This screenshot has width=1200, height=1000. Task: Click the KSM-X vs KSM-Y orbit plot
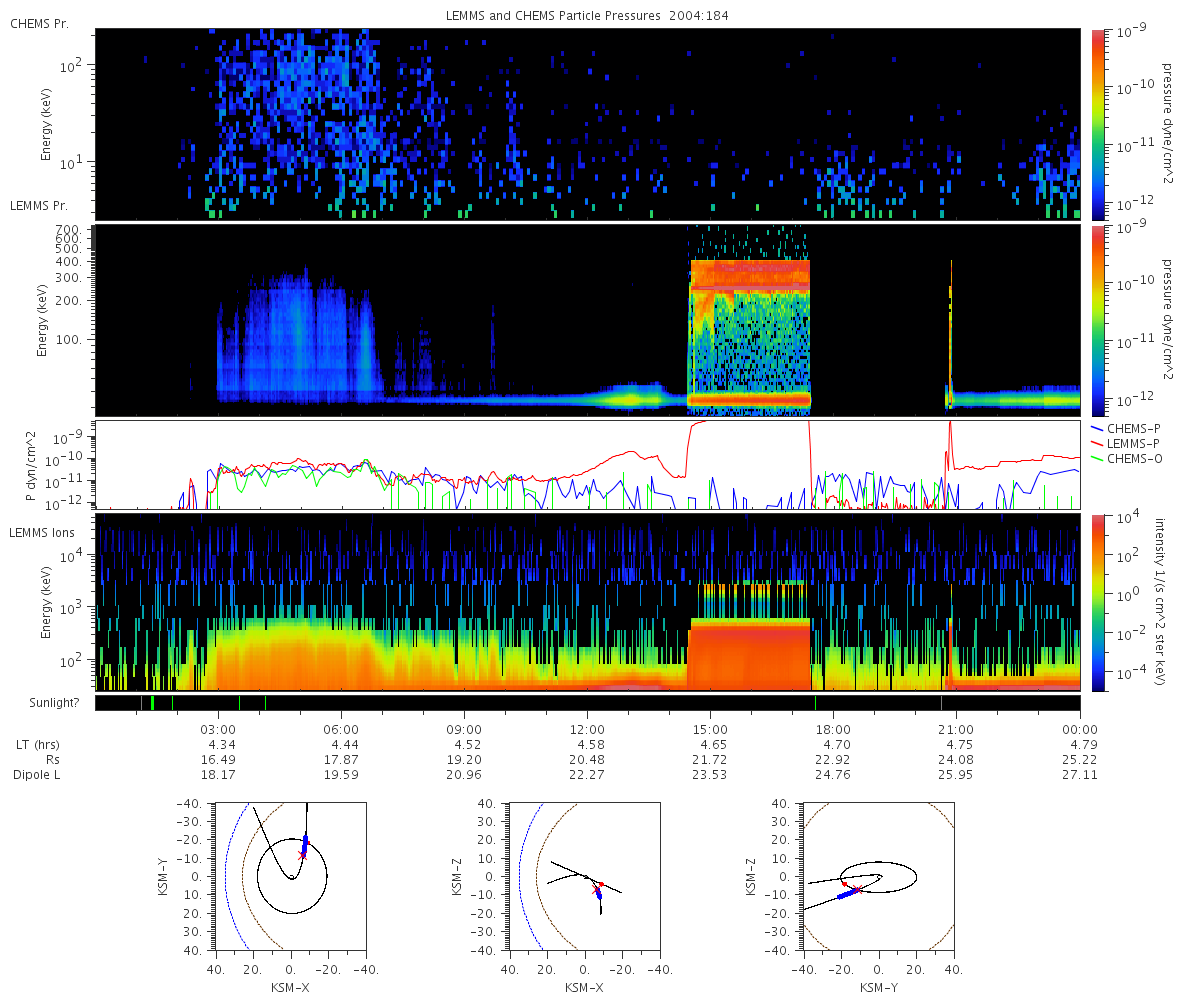291,876
